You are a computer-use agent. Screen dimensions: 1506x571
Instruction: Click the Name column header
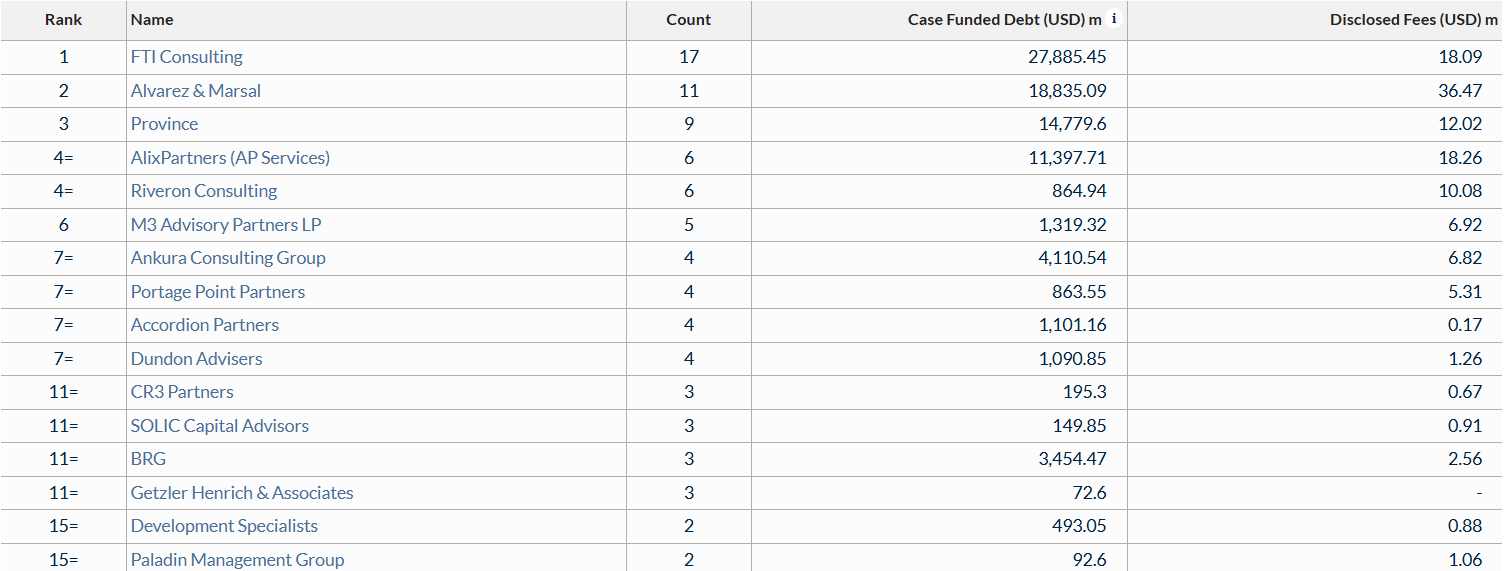pos(152,20)
